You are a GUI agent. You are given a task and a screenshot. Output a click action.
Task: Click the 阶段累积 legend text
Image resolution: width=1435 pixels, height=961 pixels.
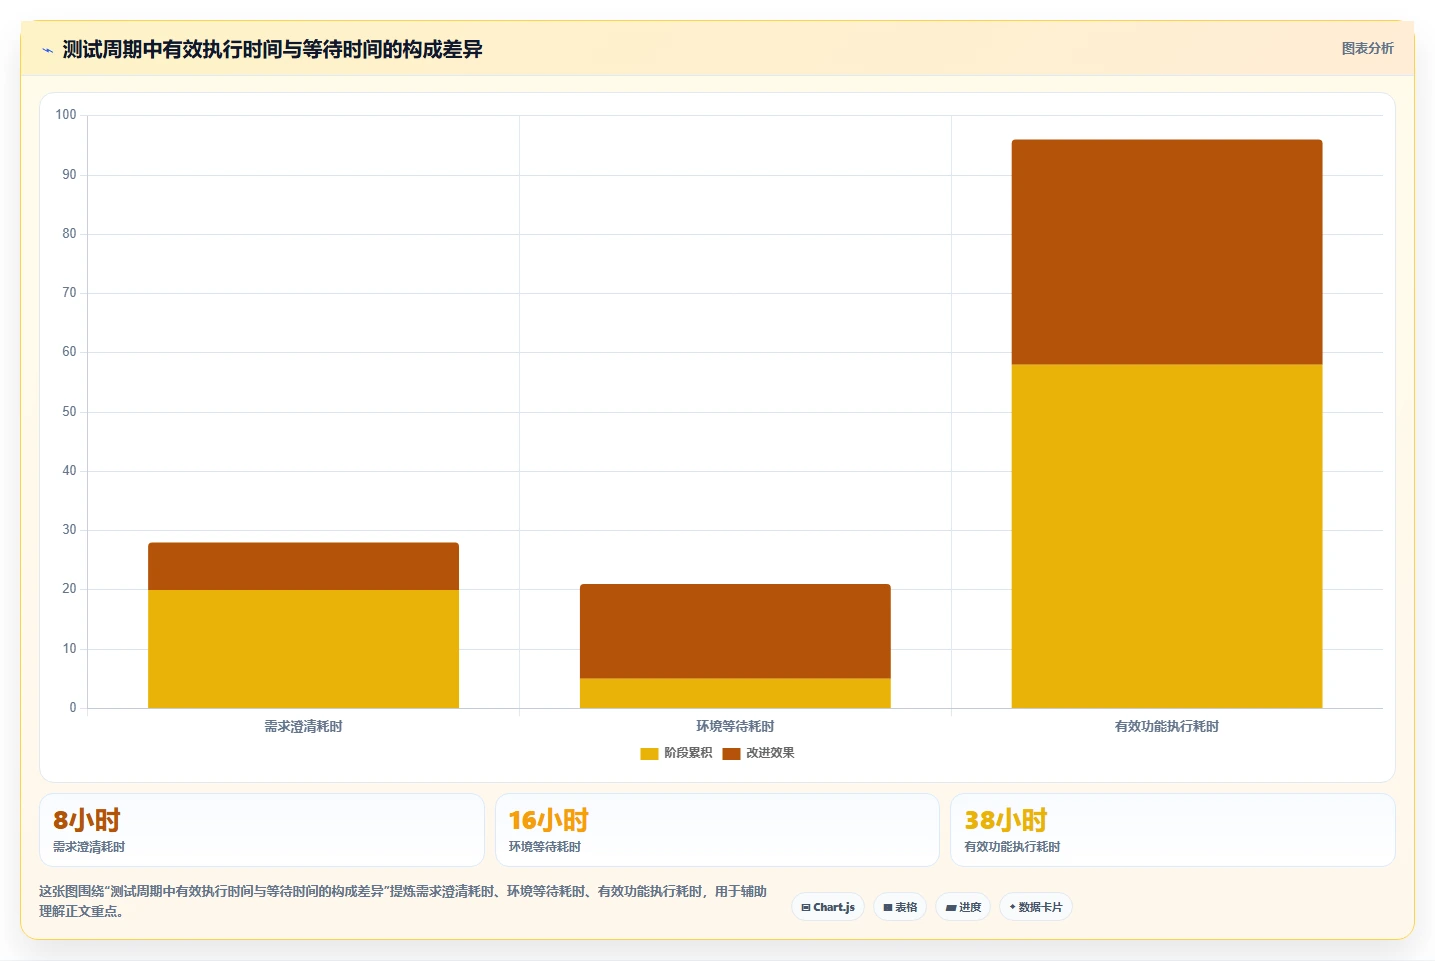[688, 753]
